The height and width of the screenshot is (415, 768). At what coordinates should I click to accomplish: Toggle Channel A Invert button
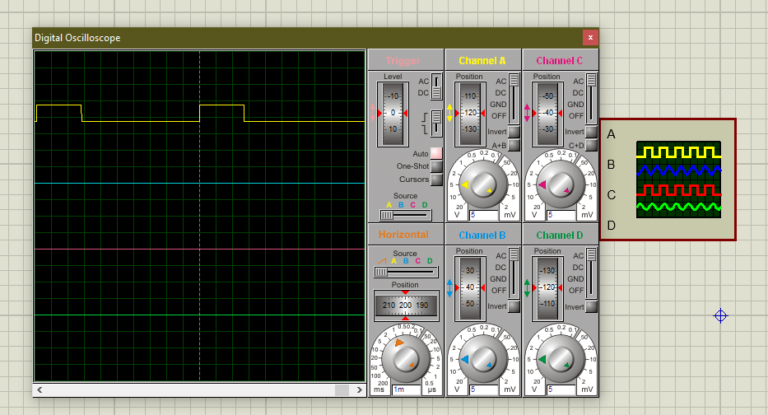click(x=514, y=132)
